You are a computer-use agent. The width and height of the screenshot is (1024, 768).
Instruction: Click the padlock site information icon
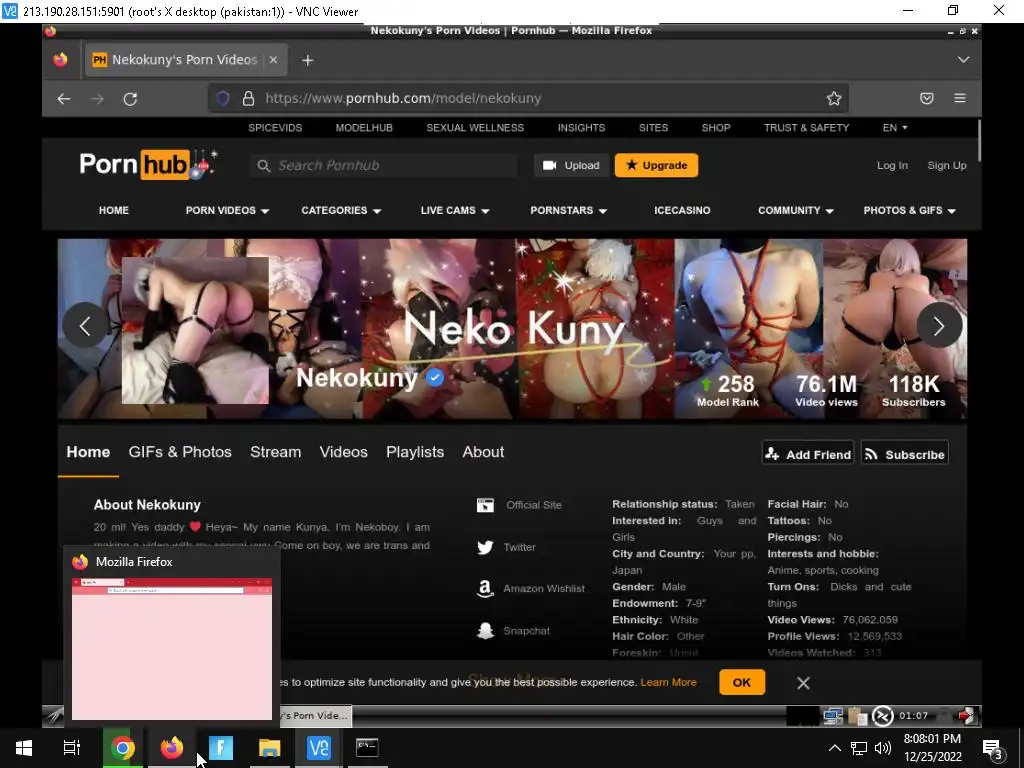(248, 99)
